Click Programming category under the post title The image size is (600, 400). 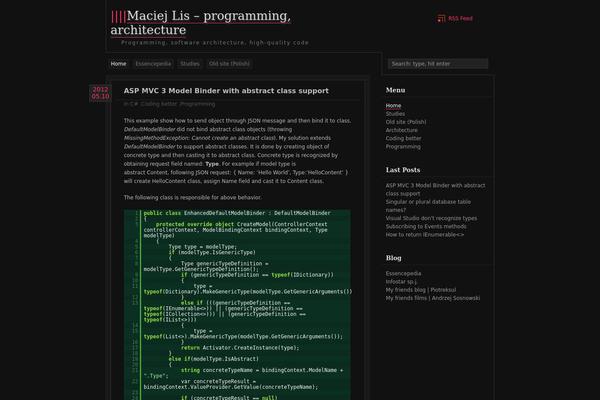coord(197,104)
